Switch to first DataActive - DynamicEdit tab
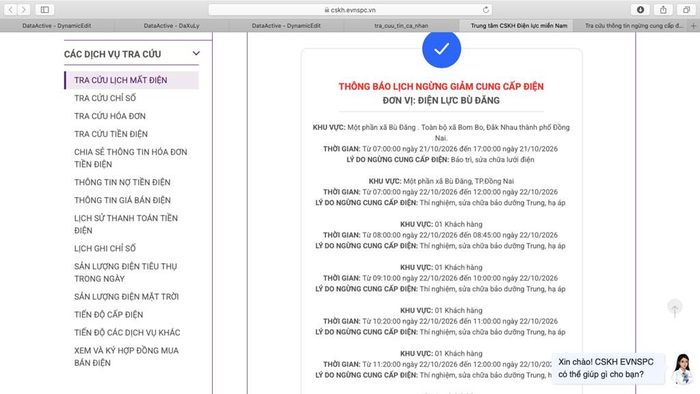The image size is (700, 394). (57, 26)
